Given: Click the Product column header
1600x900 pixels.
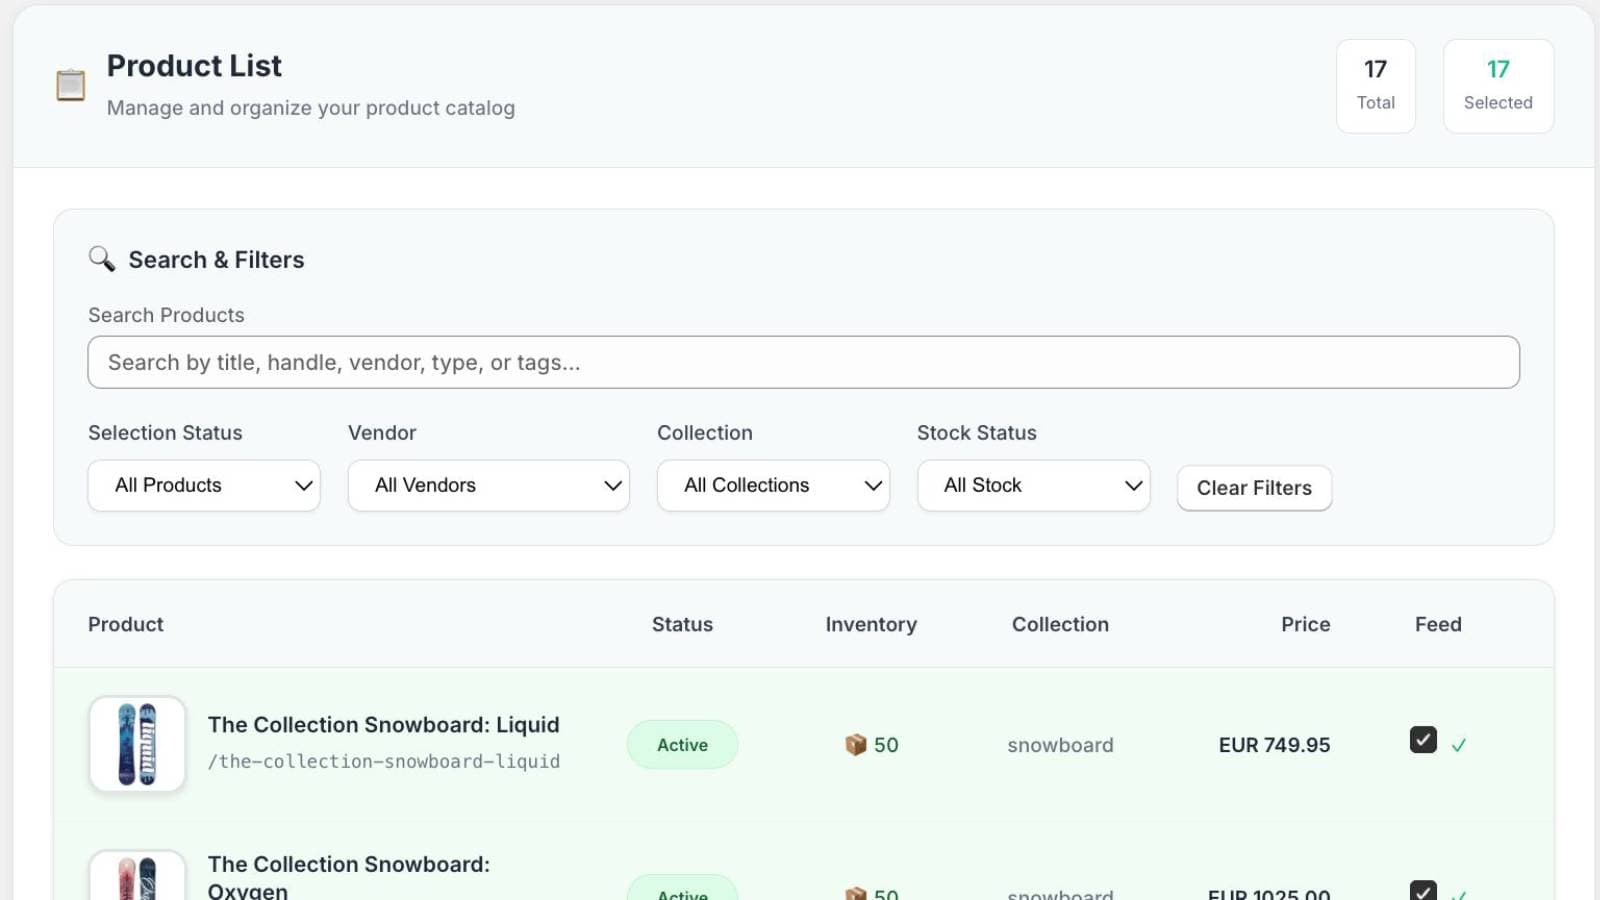Looking at the screenshot, I should pos(125,624).
